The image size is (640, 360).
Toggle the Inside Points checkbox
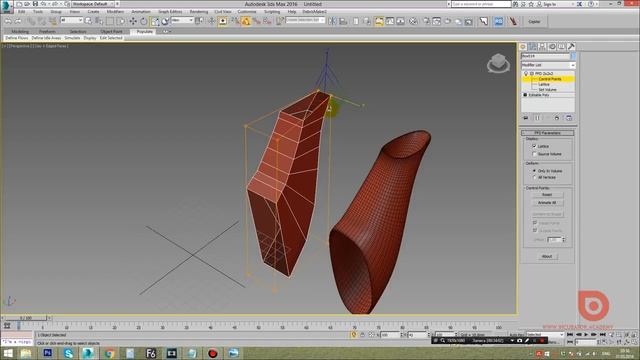pyautogui.click(x=535, y=223)
